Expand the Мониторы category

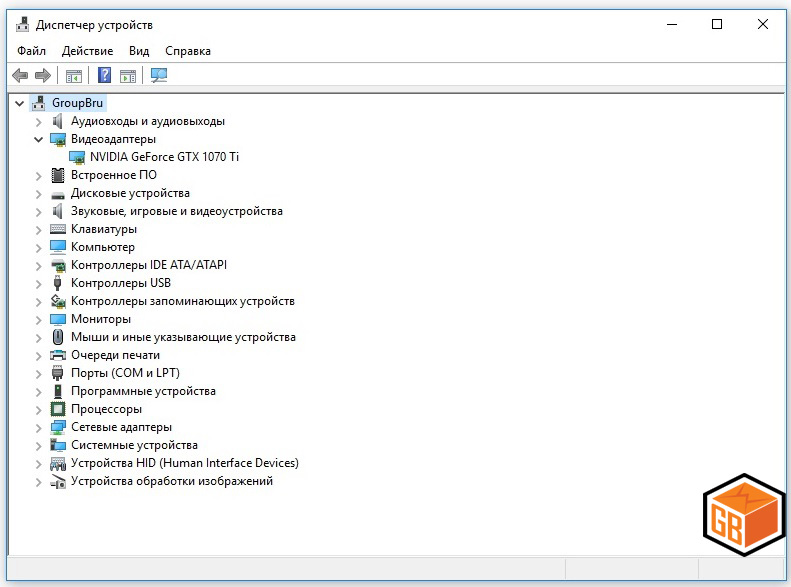(x=38, y=320)
